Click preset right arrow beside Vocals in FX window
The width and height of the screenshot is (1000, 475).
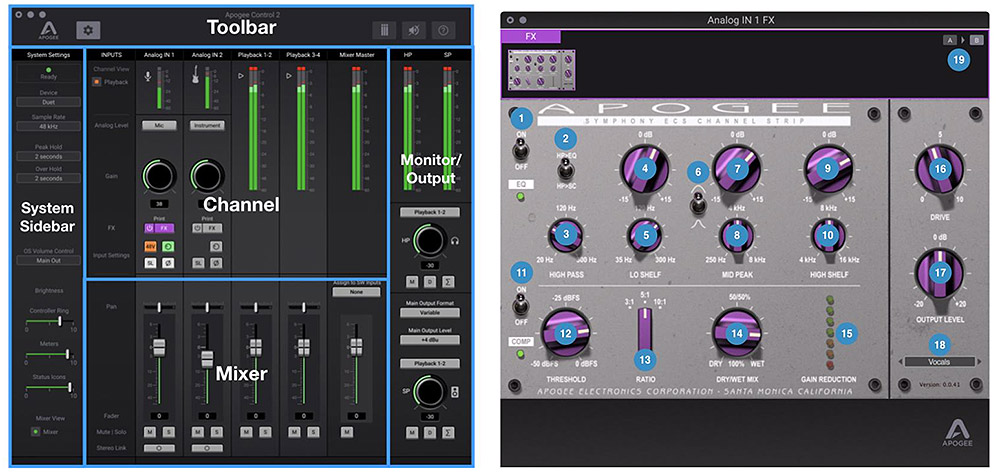980,362
